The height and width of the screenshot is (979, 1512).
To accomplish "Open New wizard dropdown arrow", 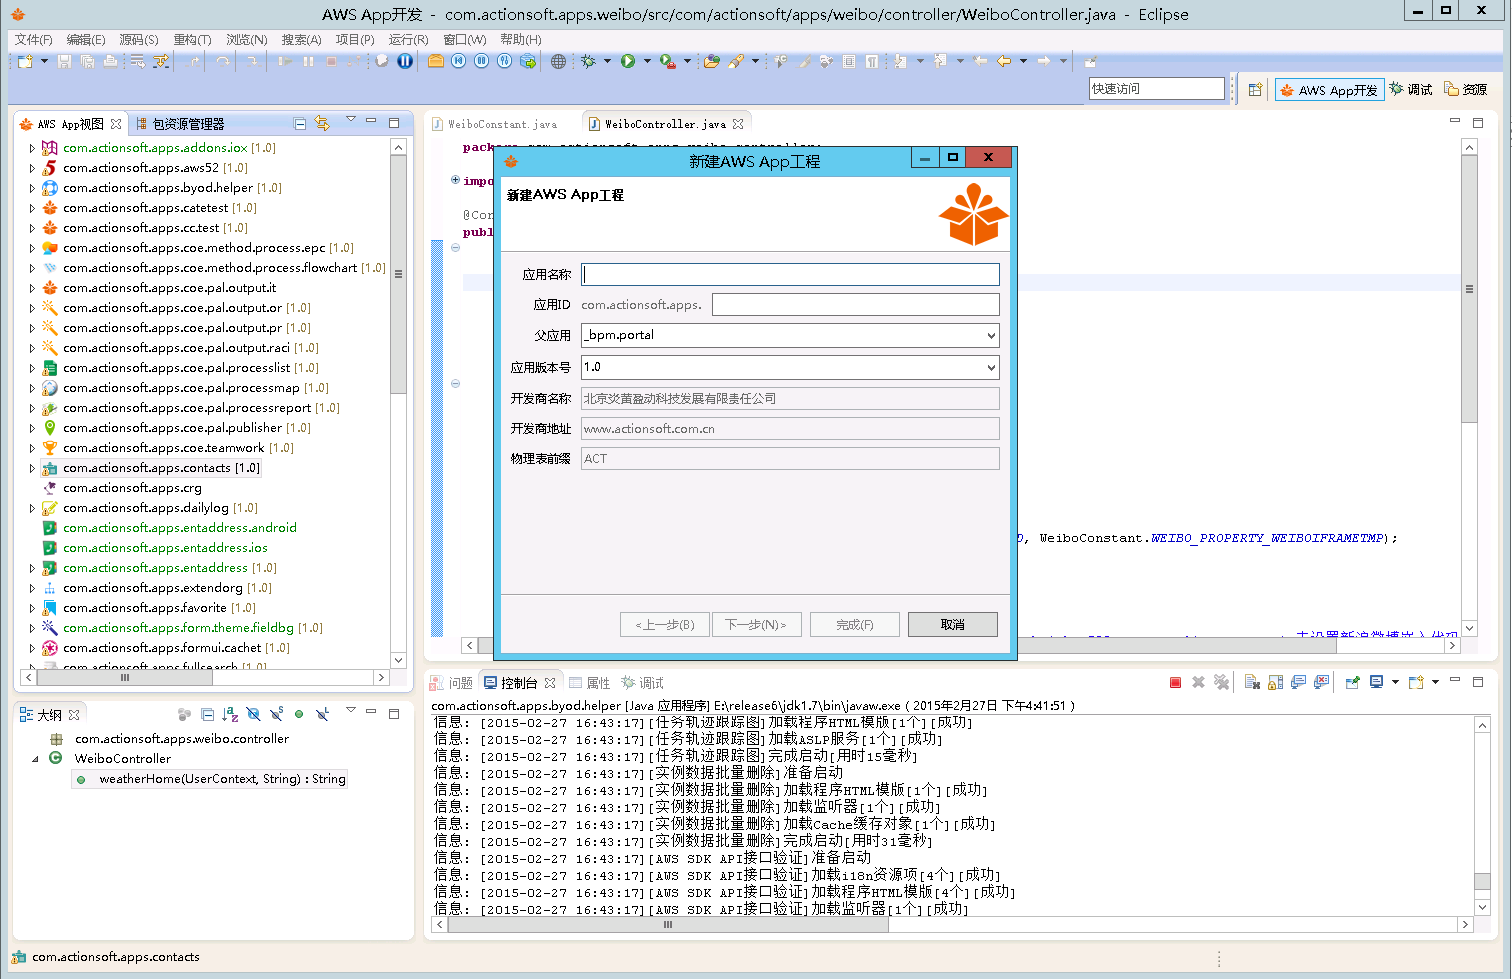I will coord(44,62).
